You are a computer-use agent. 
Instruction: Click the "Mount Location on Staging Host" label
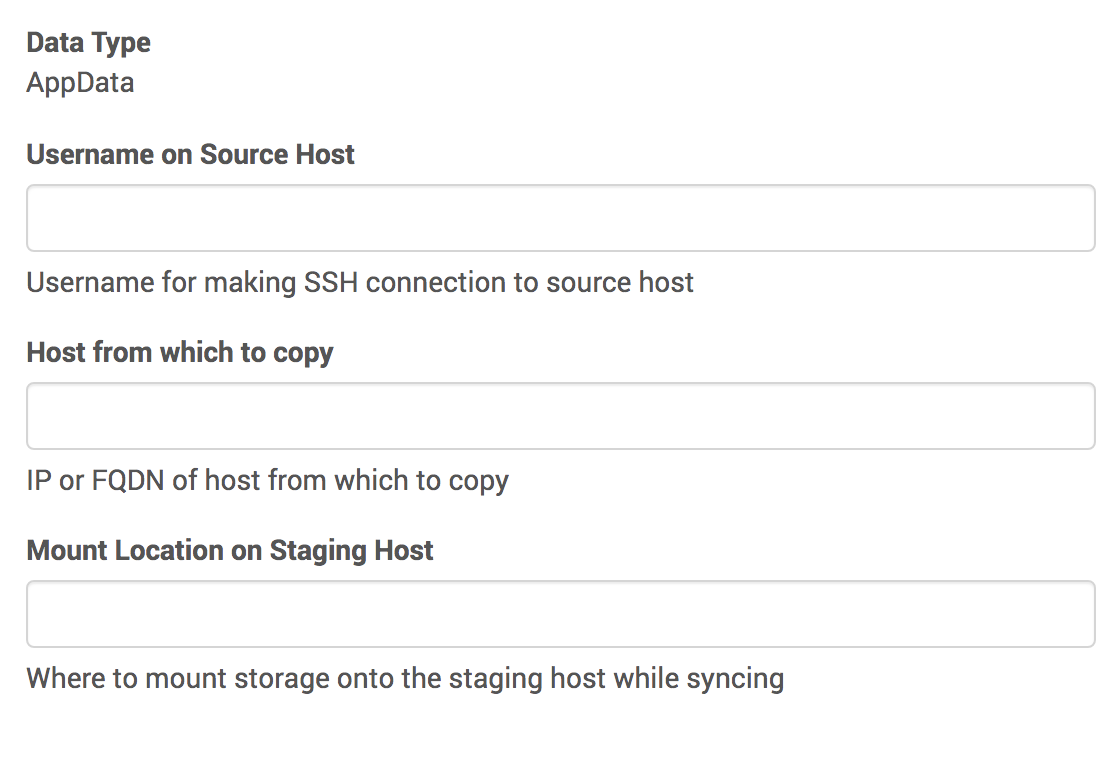point(230,551)
